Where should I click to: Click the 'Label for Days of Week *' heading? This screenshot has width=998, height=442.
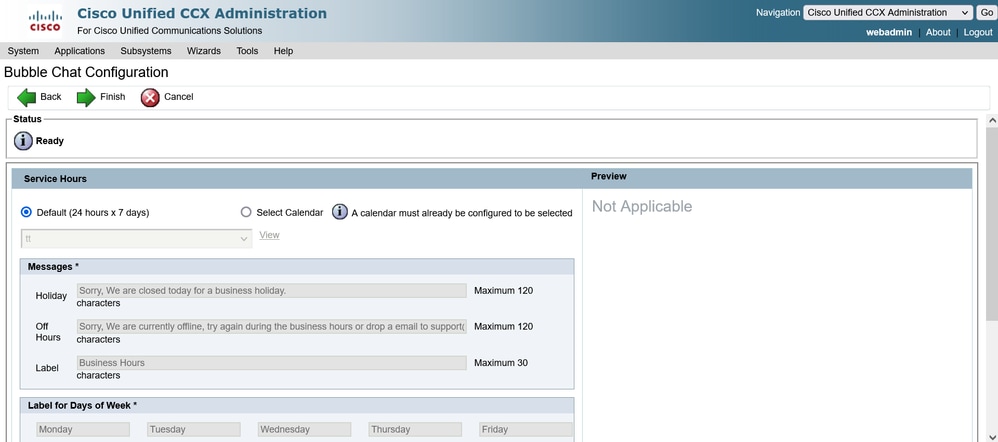point(82,406)
